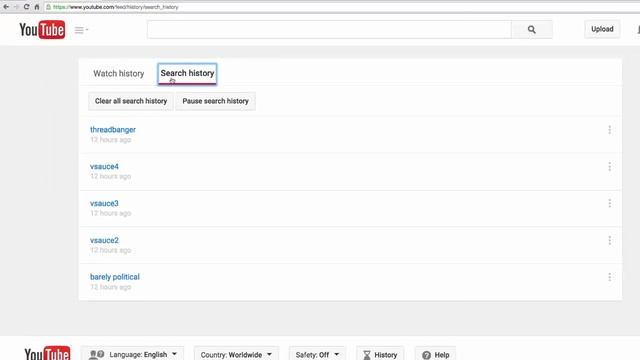This screenshot has width=640, height=360.
Task: Switch to Watch history tab
Action: [x=118, y=73]
